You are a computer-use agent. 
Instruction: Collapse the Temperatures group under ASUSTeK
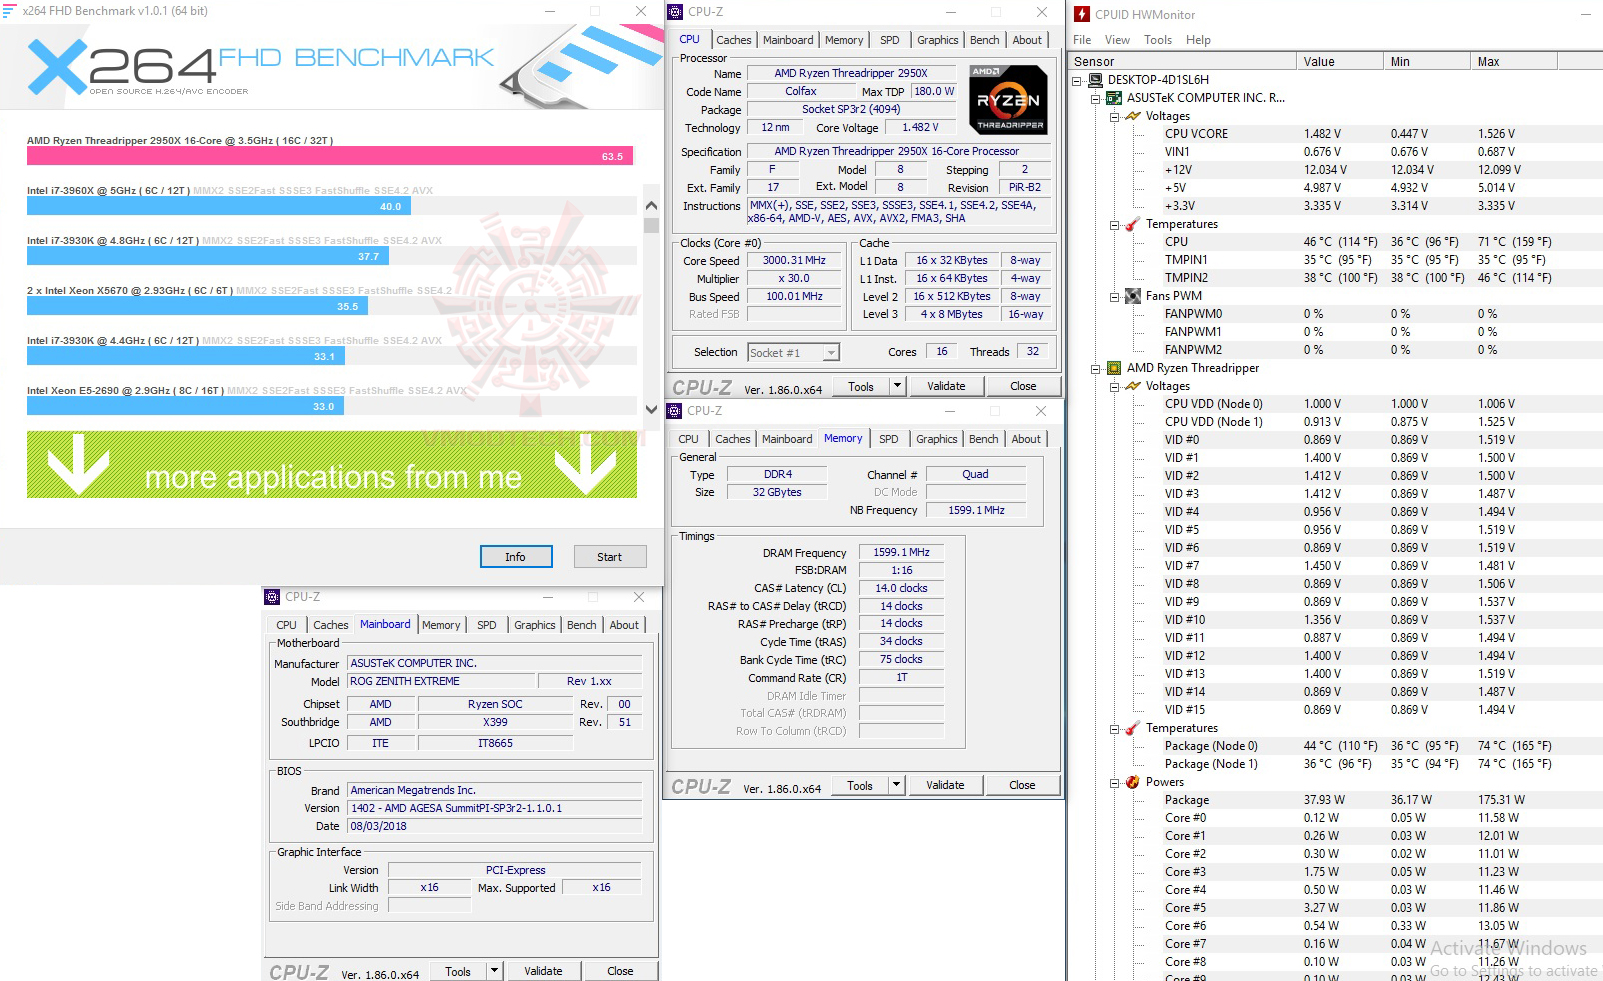click(1115, 224)
